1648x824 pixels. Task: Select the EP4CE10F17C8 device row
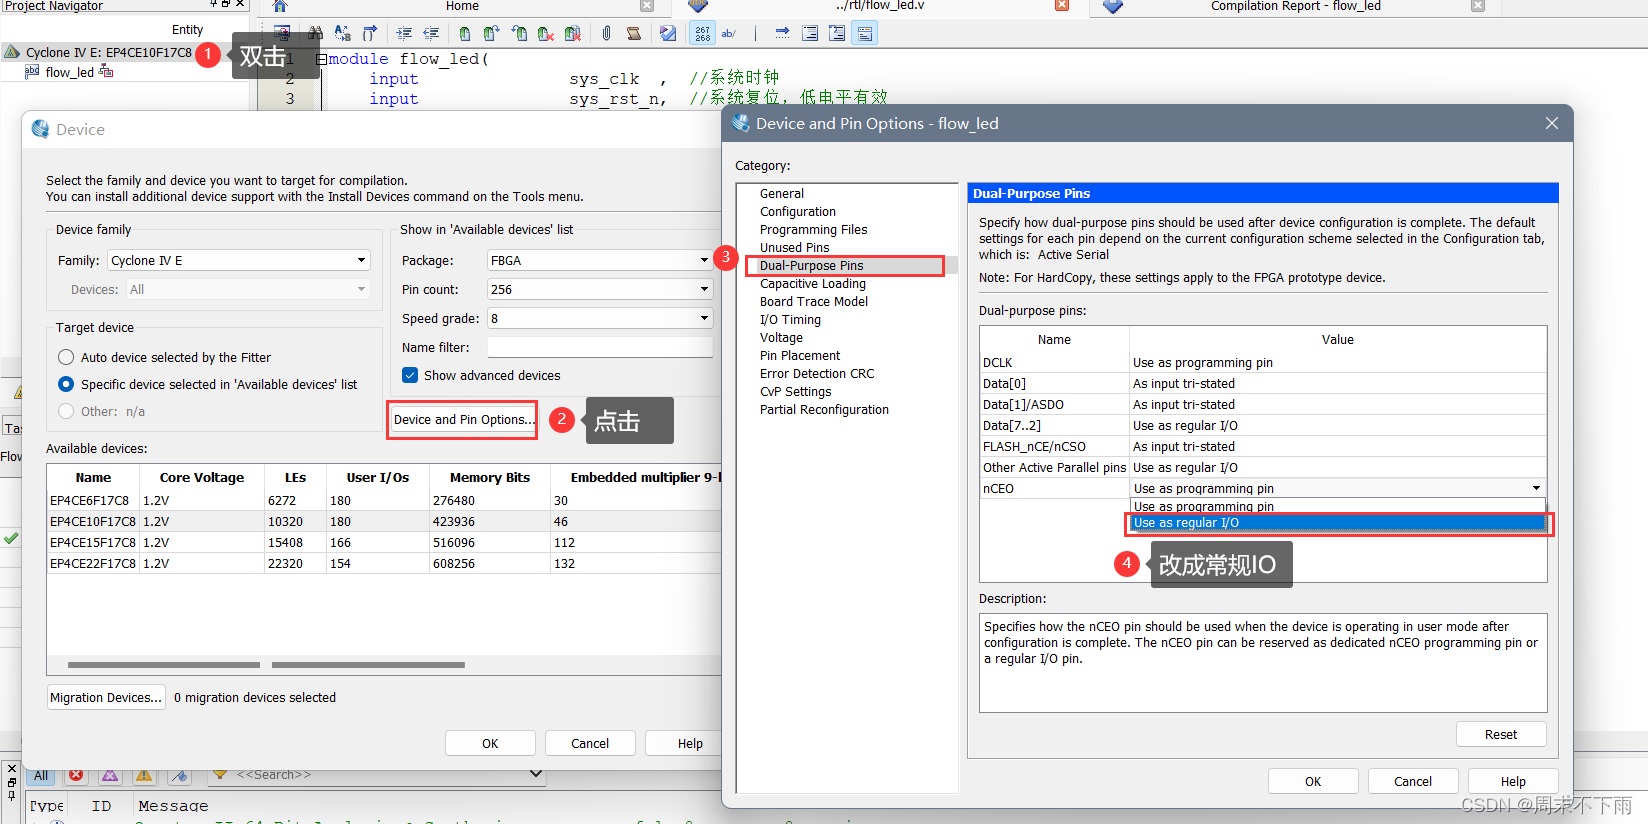pos(384,521)
